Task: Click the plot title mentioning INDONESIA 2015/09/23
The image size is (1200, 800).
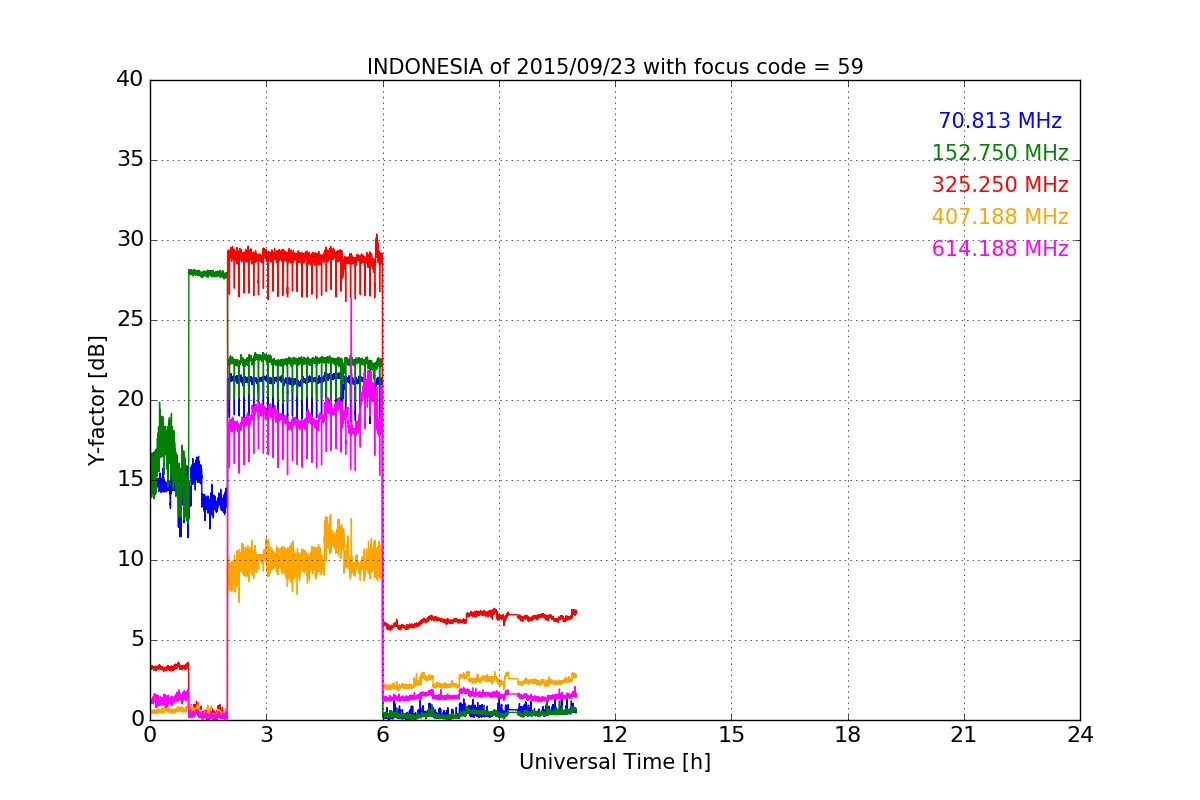Action: (x=615, y=67)
